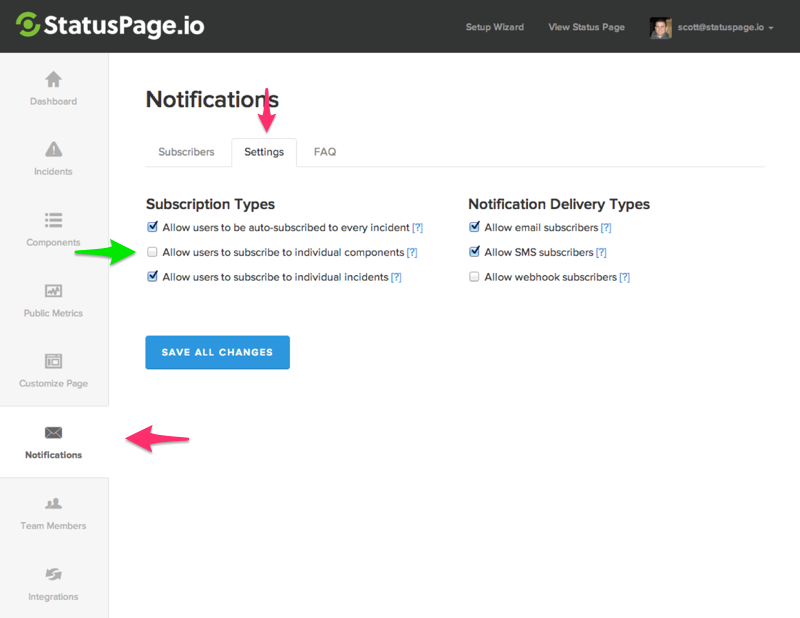Enable webhook subscribers checkbox

point(475,277)
